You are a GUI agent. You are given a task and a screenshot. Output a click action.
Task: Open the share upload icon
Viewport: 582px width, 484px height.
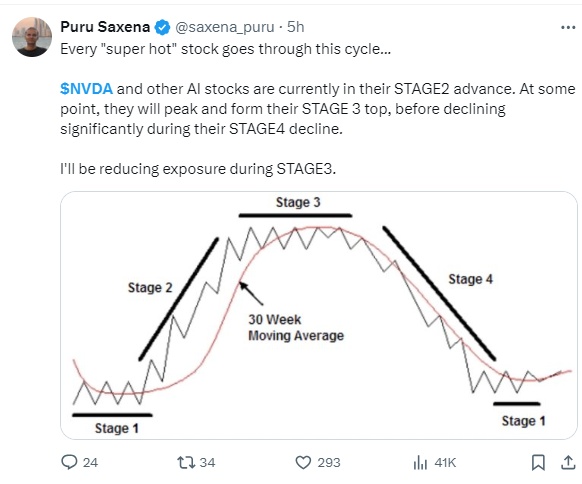click(x=568, y=462)
